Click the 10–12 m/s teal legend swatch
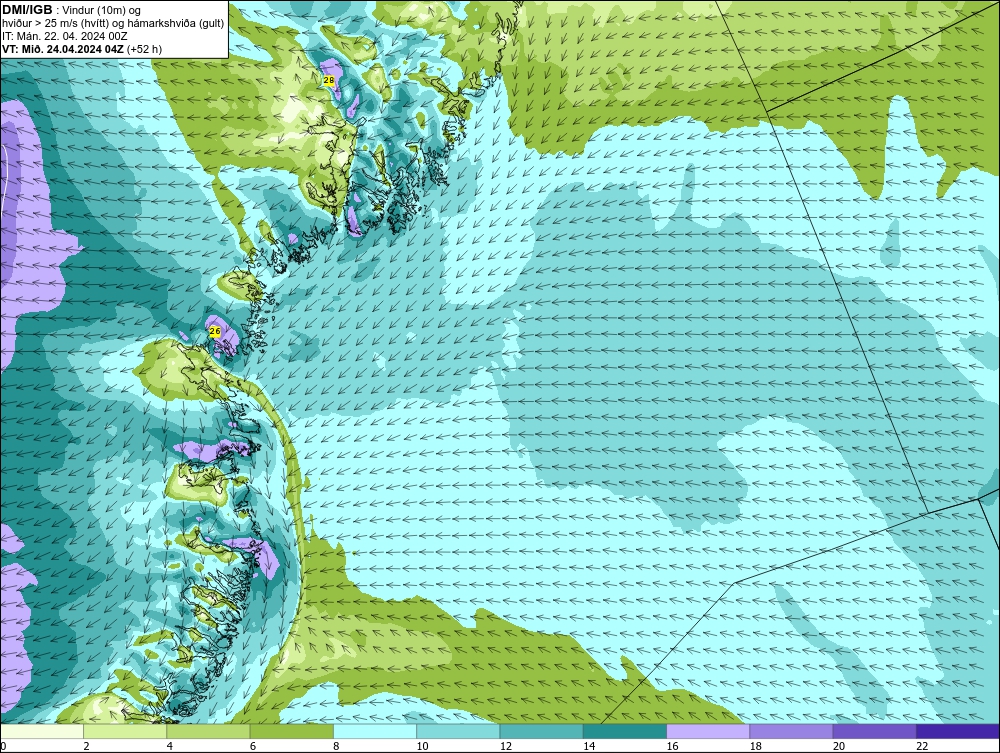The width and height of the screenshot is (1000, 753). point(458,731)
